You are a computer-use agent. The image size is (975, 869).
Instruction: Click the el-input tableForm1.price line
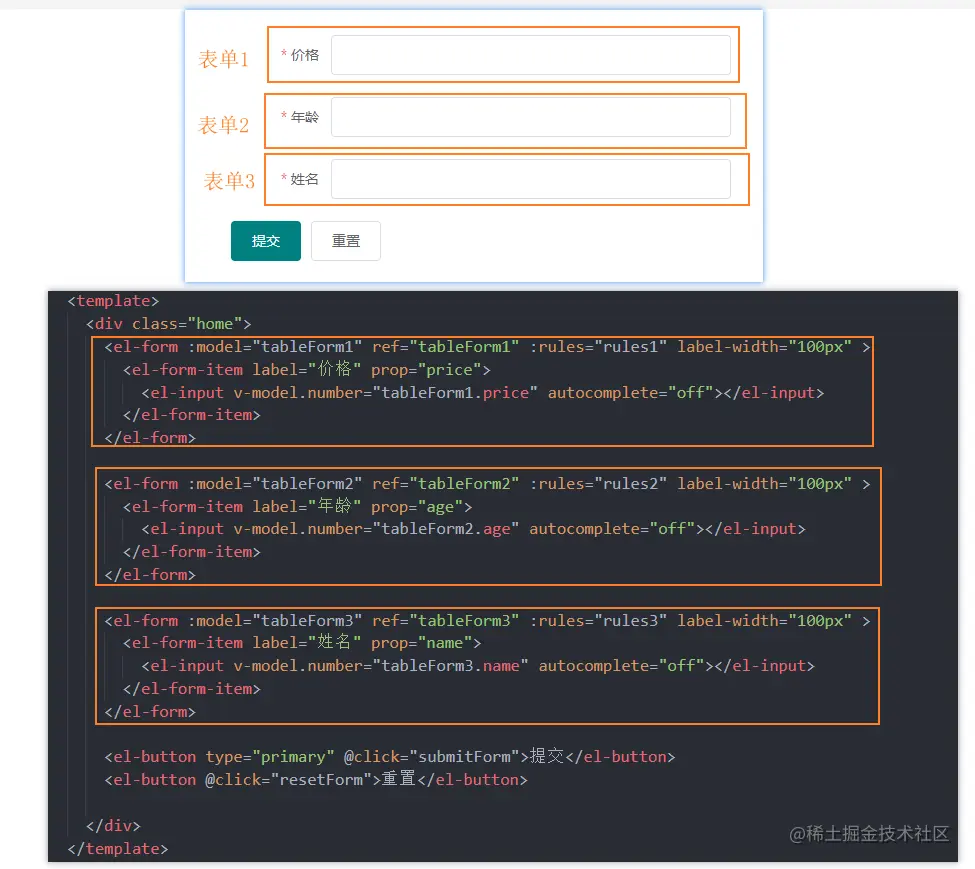point(483,393)
